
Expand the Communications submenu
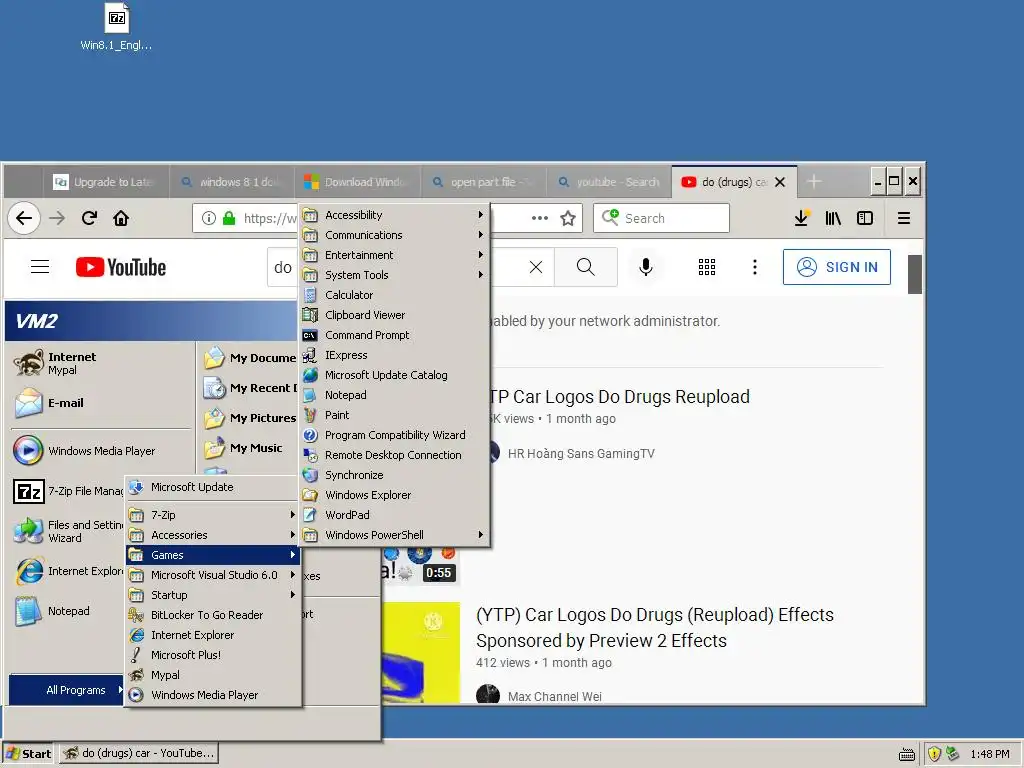(x=394, y=235)
